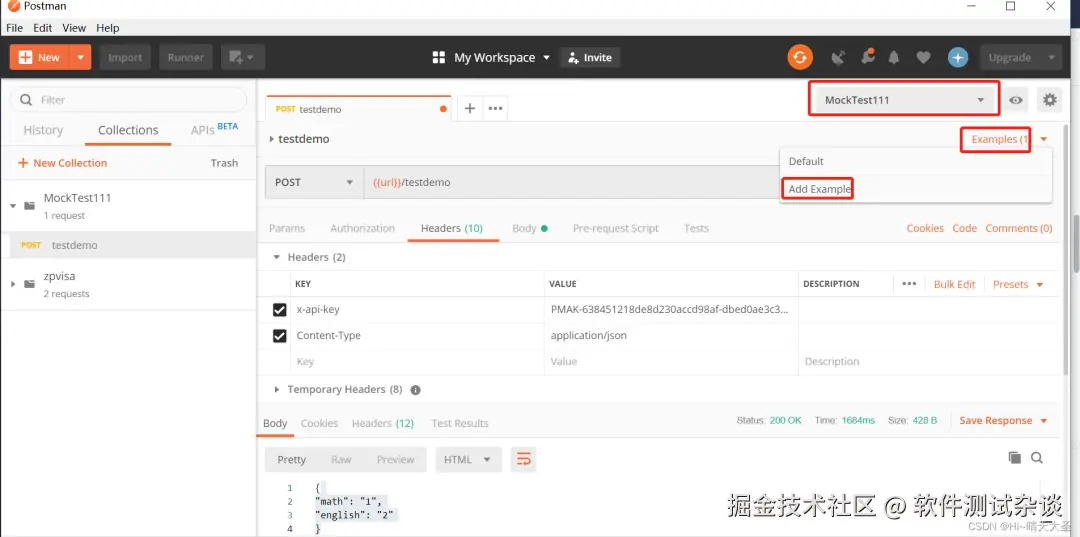
Task: Click the request URL input field
Action: [x=572, y=182]
